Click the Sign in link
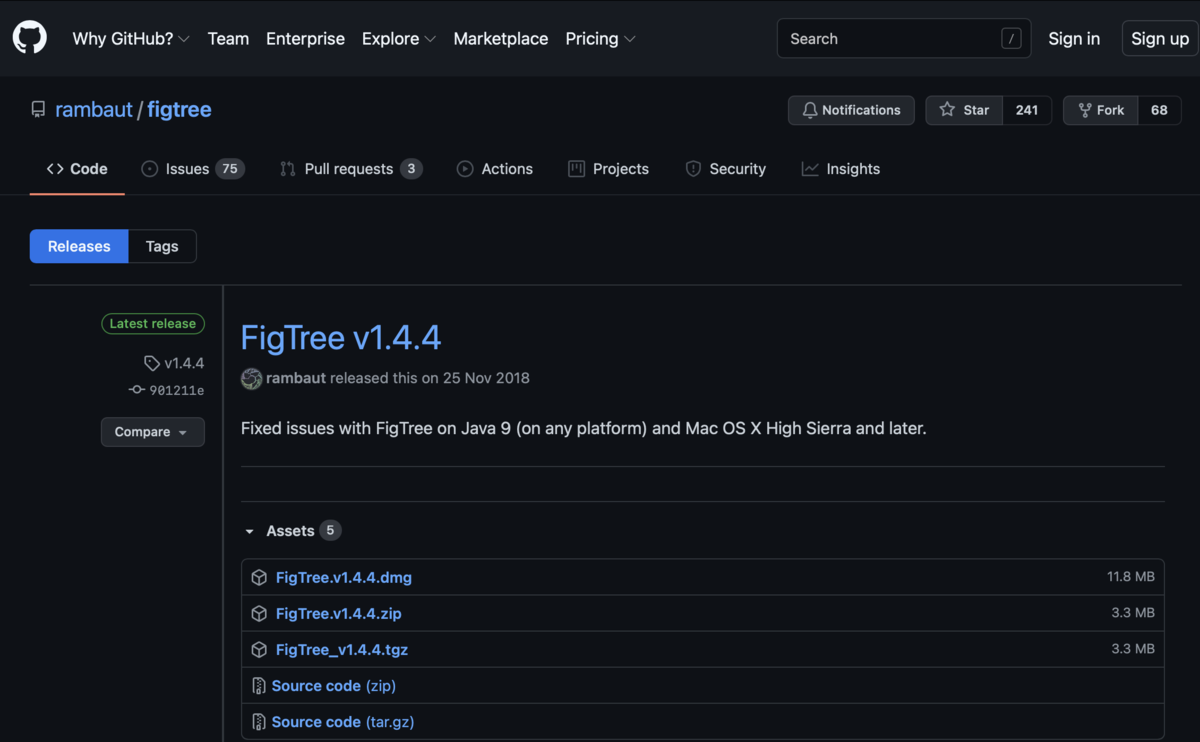Screen dimensions: 1200x742 (1074, 39)
